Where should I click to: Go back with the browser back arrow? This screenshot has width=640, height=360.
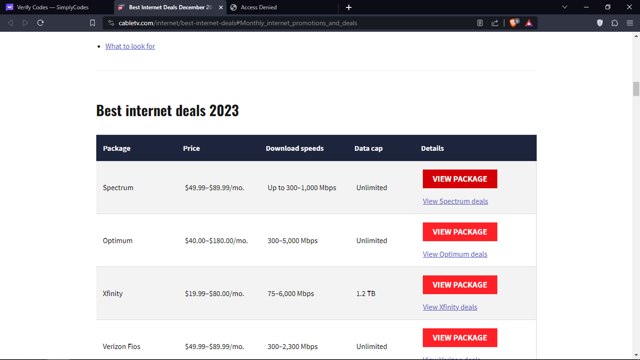[x=11, y=23]
